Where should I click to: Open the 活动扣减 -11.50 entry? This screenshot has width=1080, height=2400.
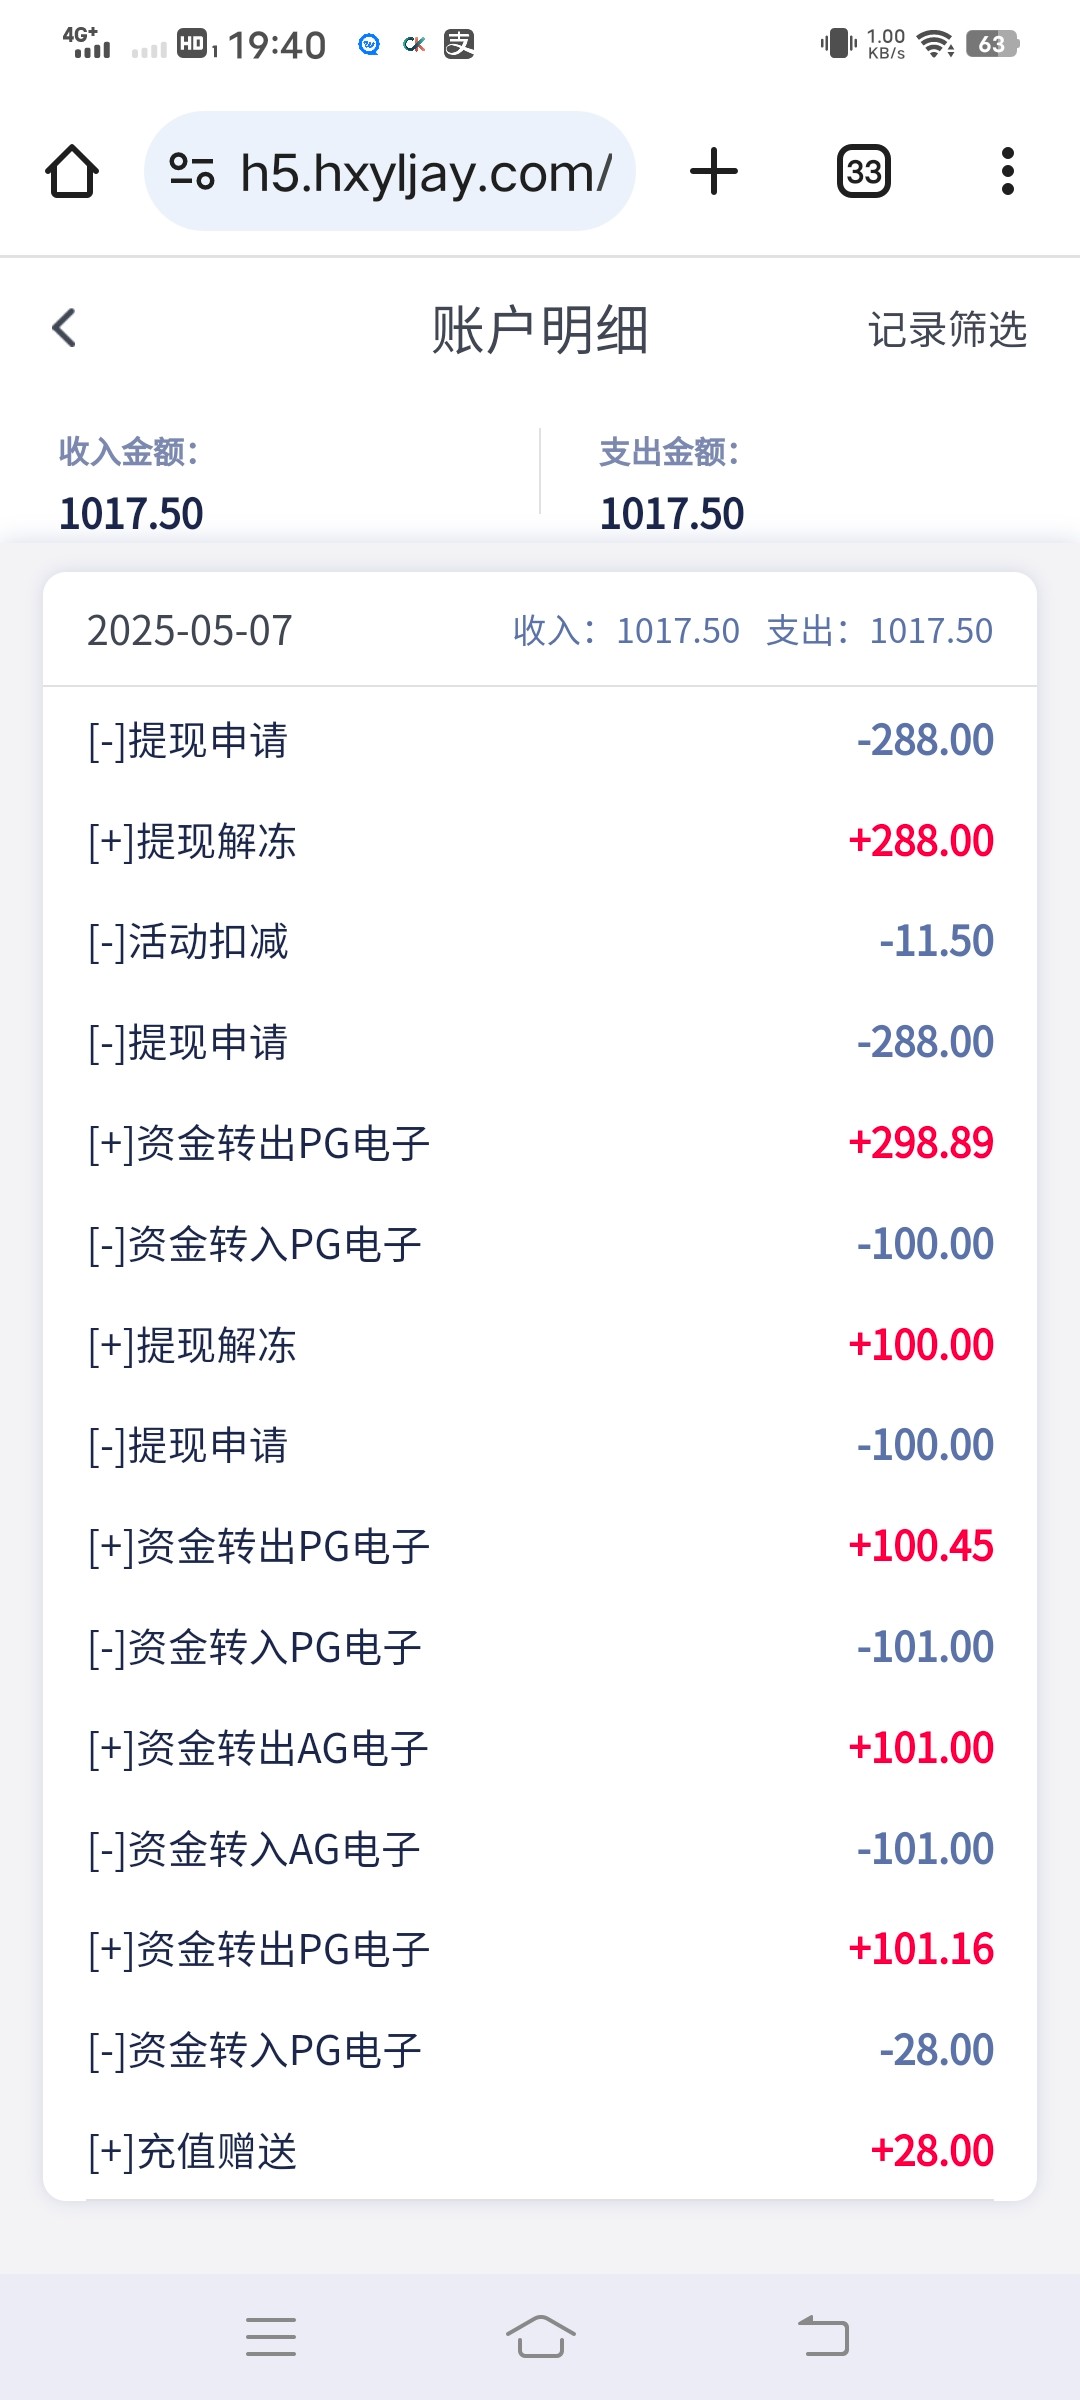click(540, 942)
